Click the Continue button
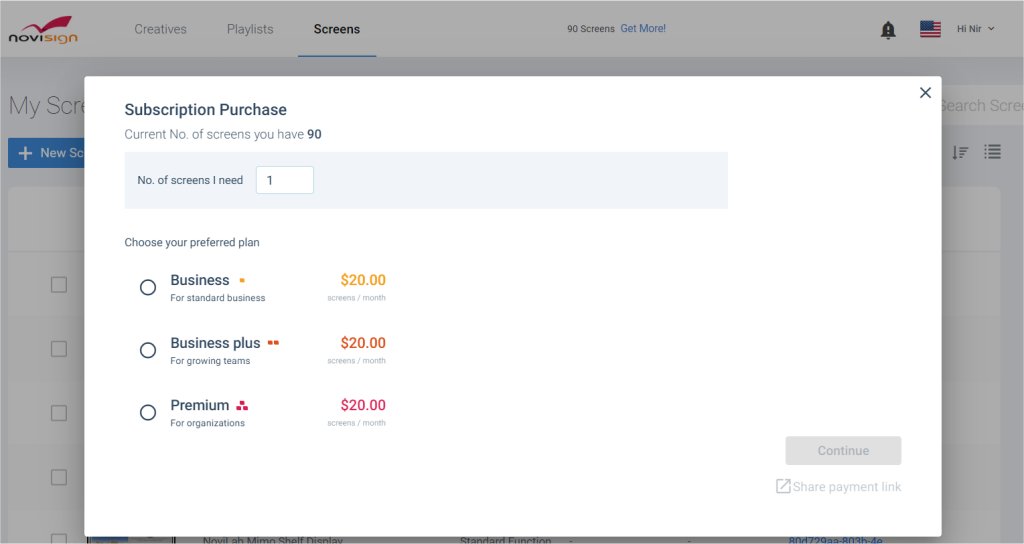Screen dimensions: 1024x544 coord(843,451)
